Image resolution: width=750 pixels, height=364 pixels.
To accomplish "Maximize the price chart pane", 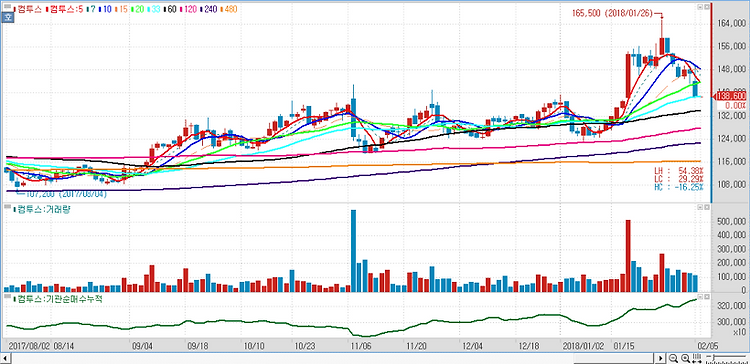I will click(706, 7).
